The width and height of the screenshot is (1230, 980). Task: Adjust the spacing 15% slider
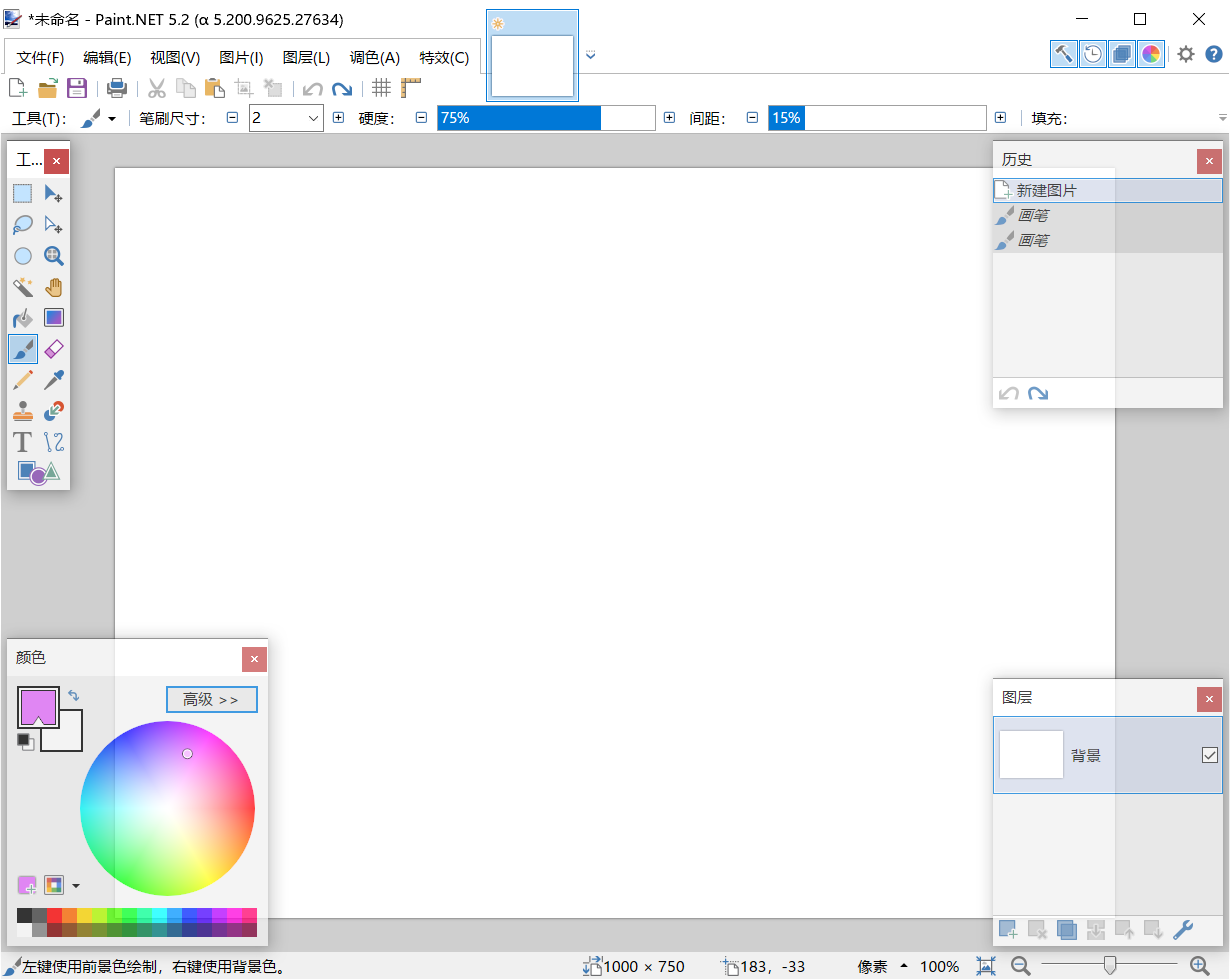point(877,118)
